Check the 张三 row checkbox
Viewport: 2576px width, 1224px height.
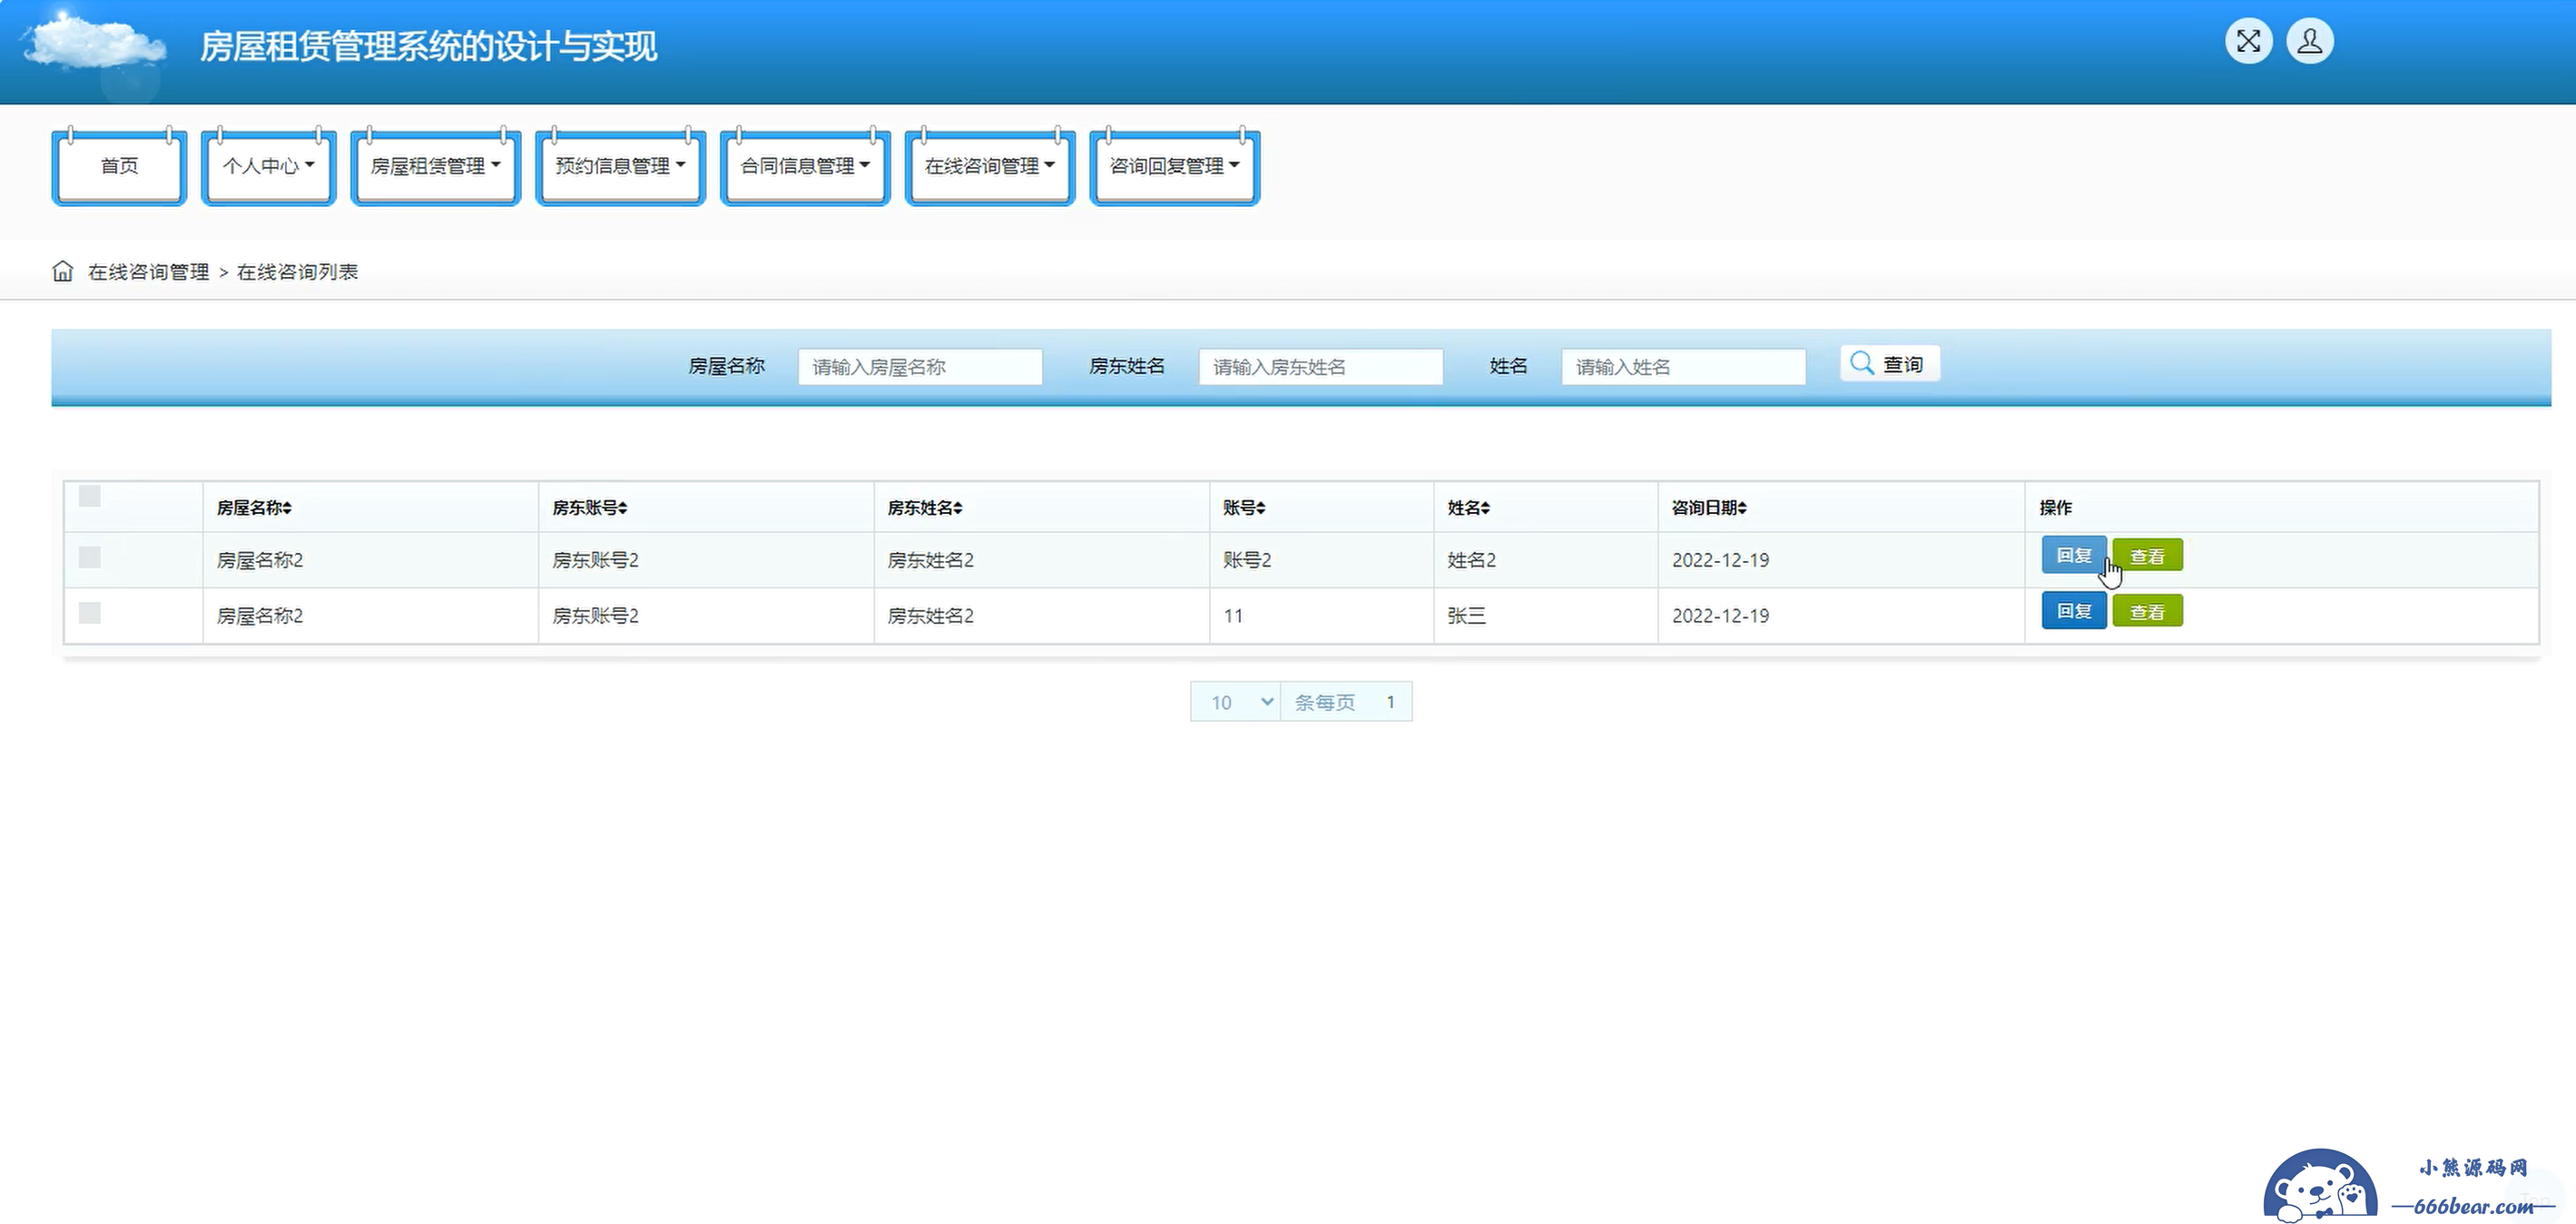click(90, 613)
